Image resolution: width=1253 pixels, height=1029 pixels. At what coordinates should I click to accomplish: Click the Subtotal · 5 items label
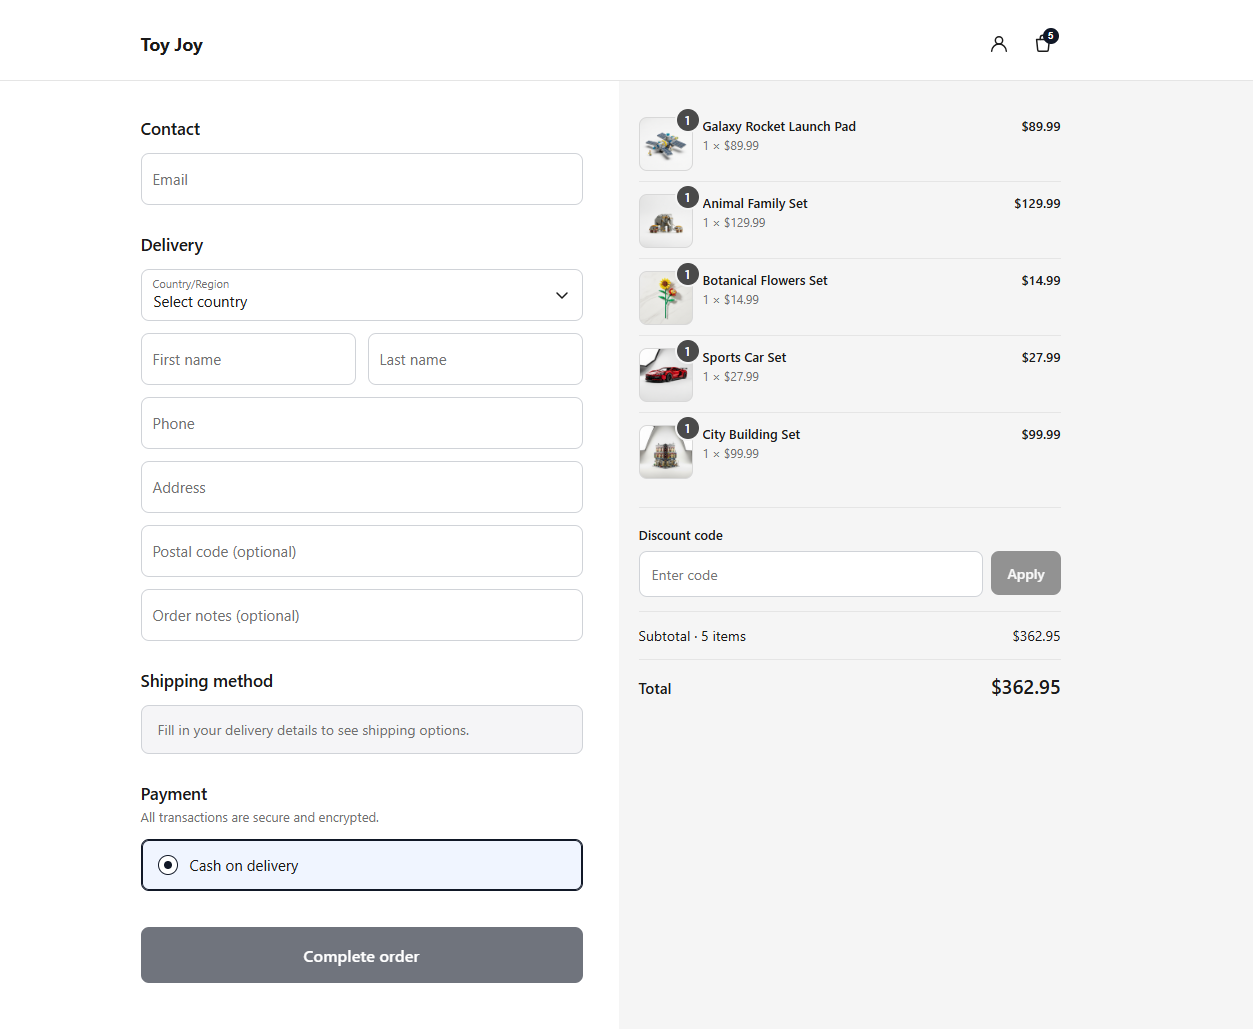(x=692, y=636)
